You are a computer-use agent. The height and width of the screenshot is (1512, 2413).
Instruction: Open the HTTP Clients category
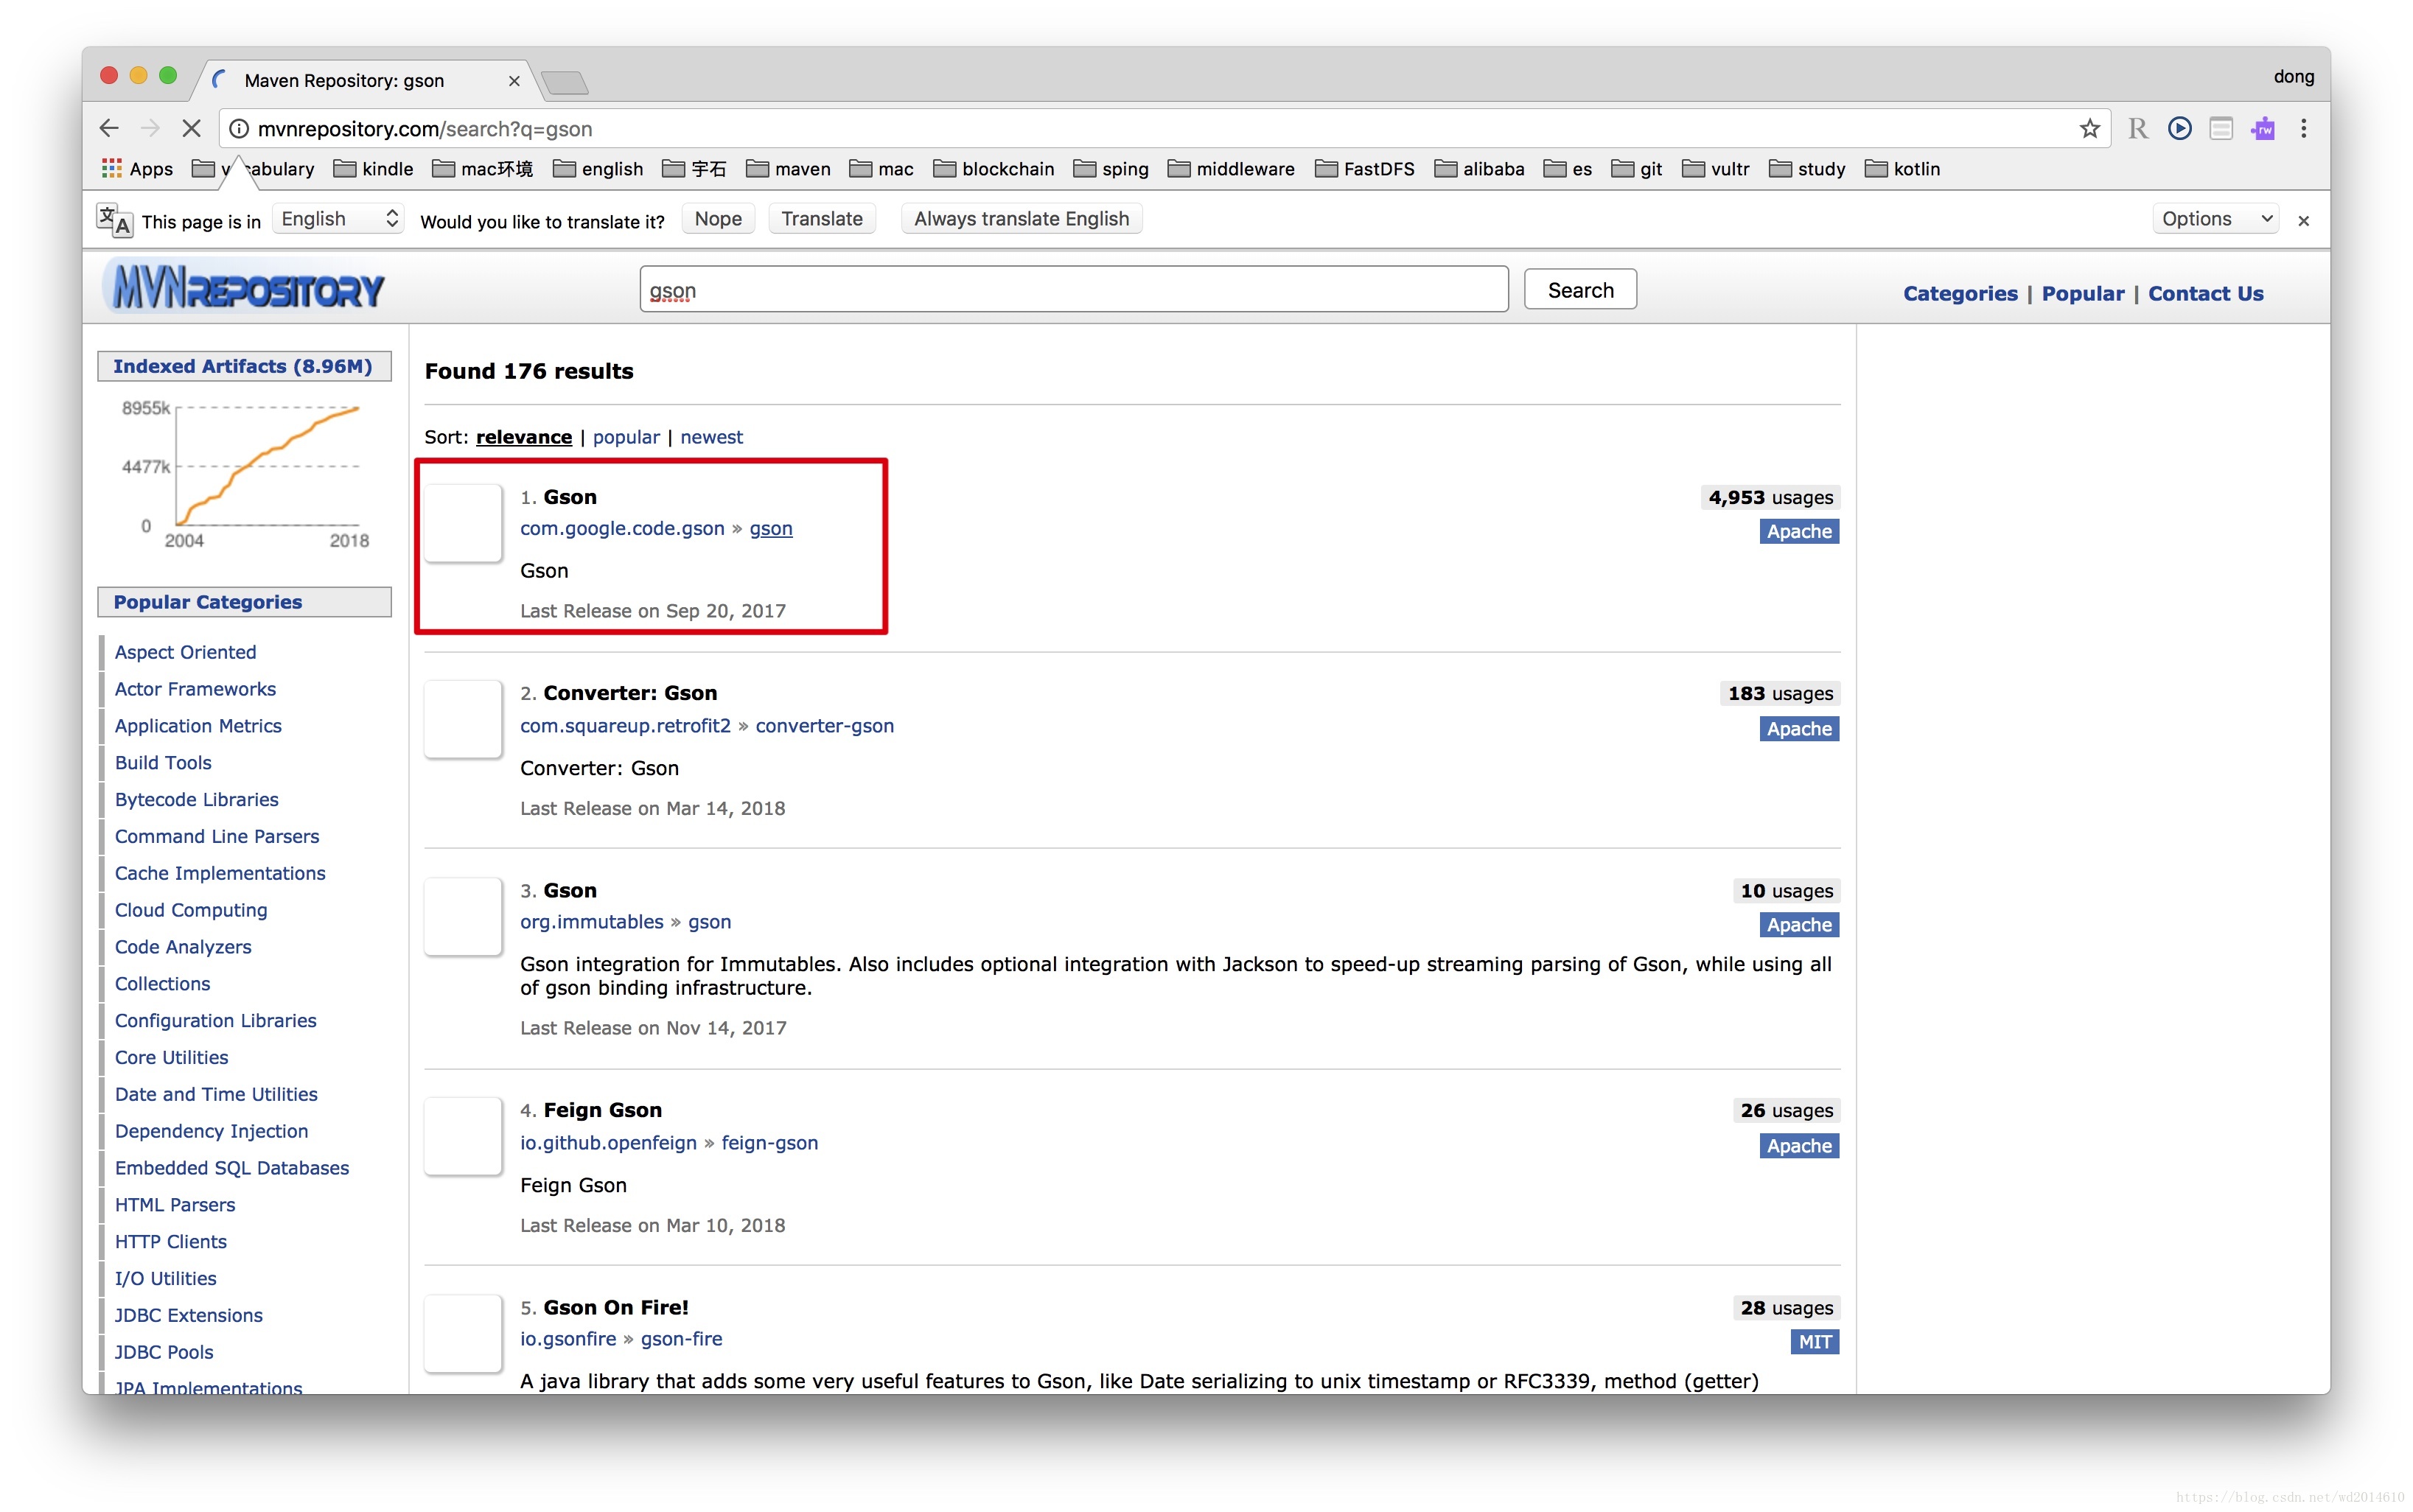pyautogui.click(x=171, y=1242)
